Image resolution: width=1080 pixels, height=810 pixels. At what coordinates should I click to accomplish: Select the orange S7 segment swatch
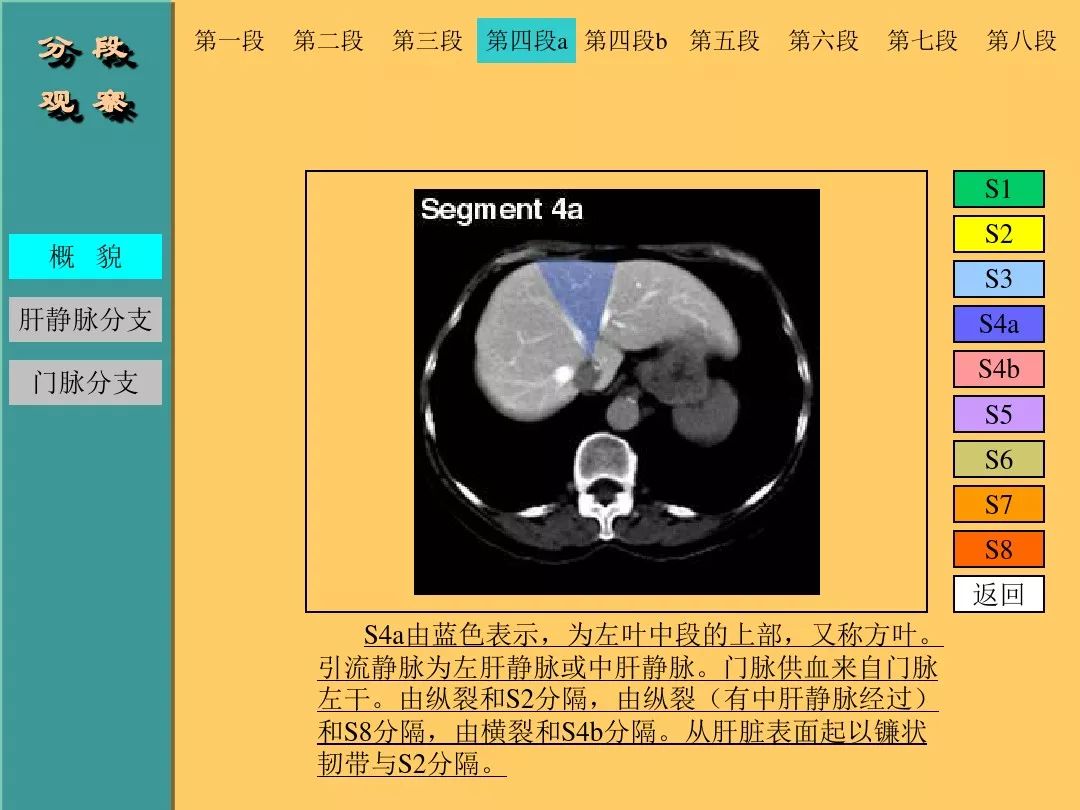(998, 504)
